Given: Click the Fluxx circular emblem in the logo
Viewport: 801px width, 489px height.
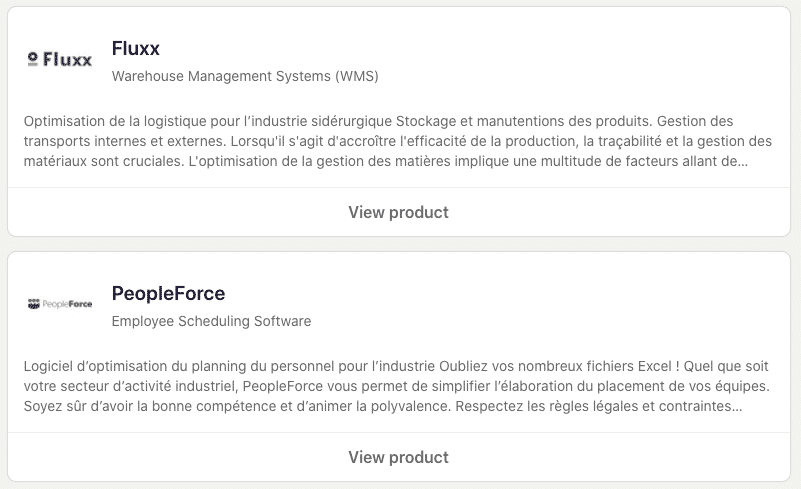Looking at the screenshot, I should pos(33,59).
